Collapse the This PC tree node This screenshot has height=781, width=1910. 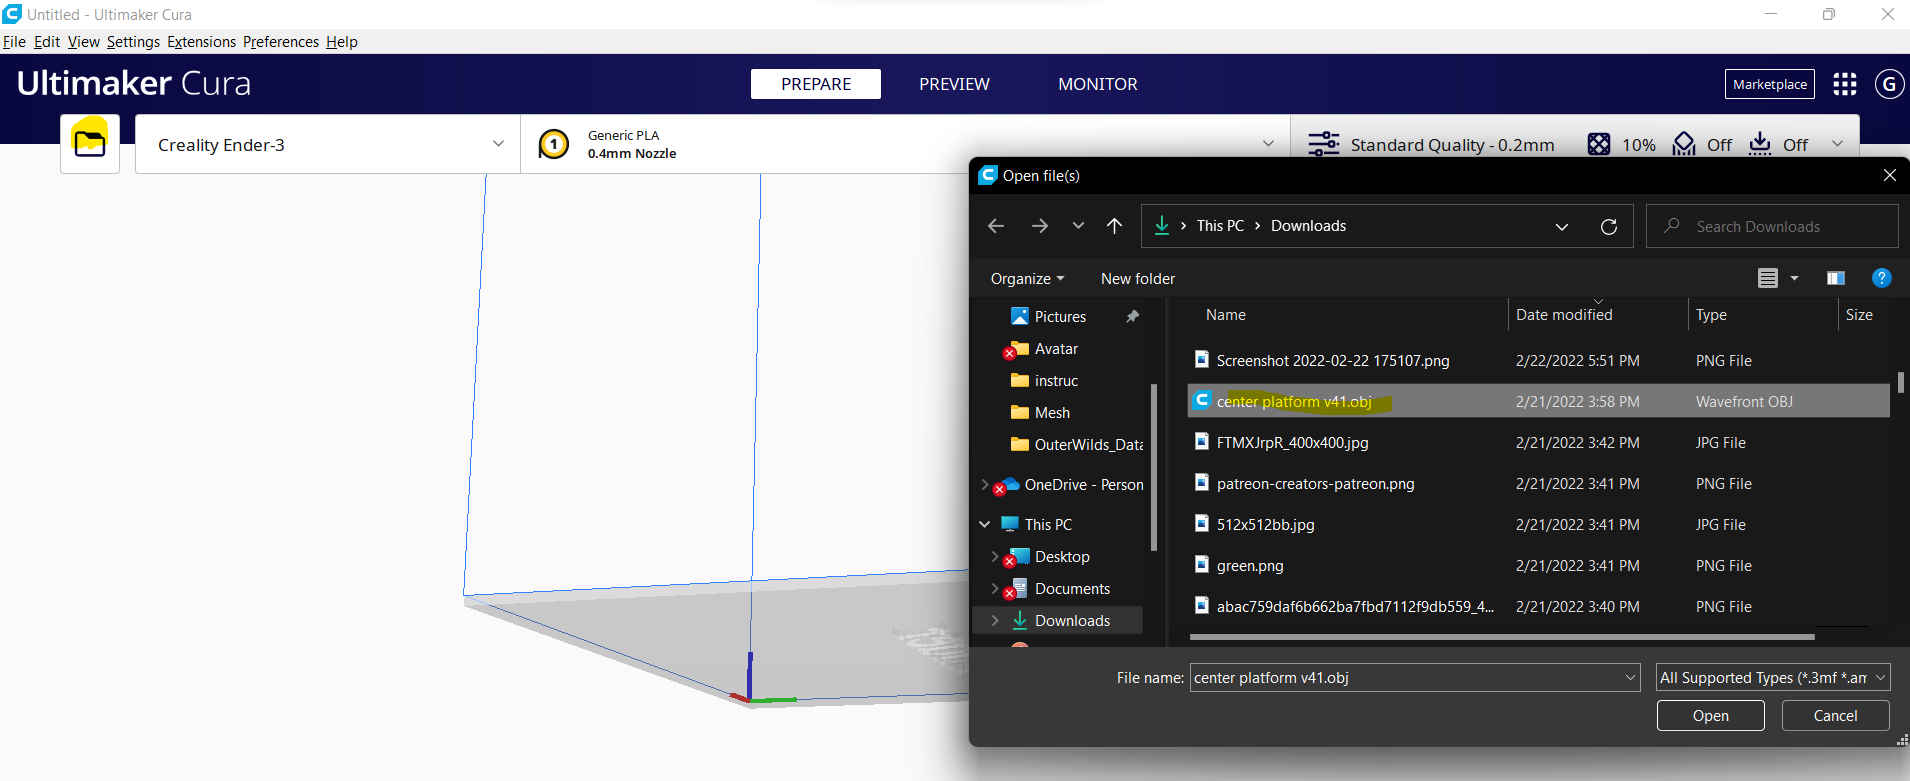coord(985,524)
